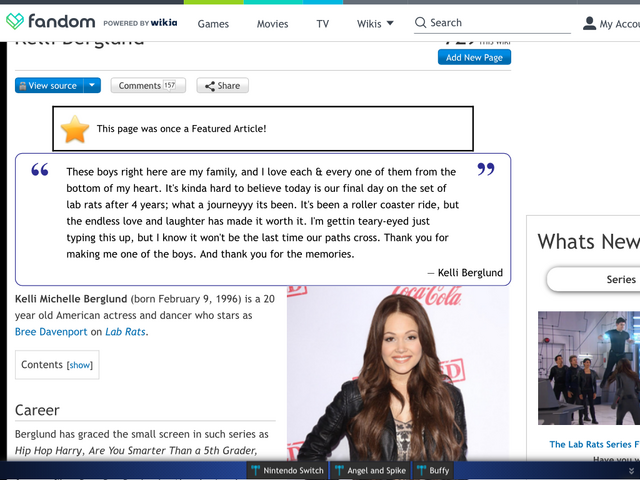Open the Comments 157 button
The width and height of the screenshot is (640, 480).
(x=148, y=86)
